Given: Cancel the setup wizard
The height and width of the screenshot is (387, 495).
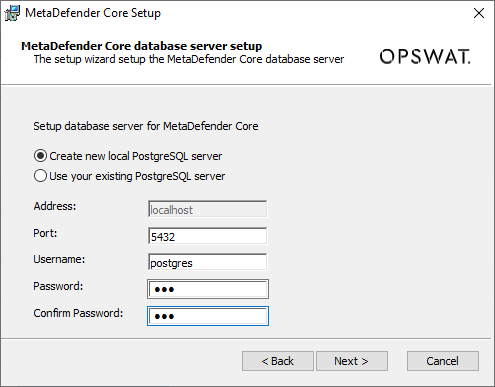Looking at the screenshot, I should click(x=443, y=361).
